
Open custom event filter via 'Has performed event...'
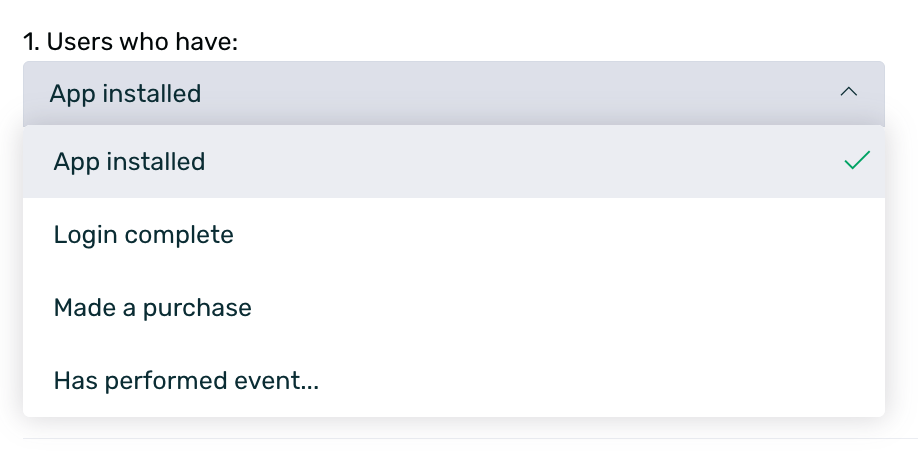(x=186, y=381)
